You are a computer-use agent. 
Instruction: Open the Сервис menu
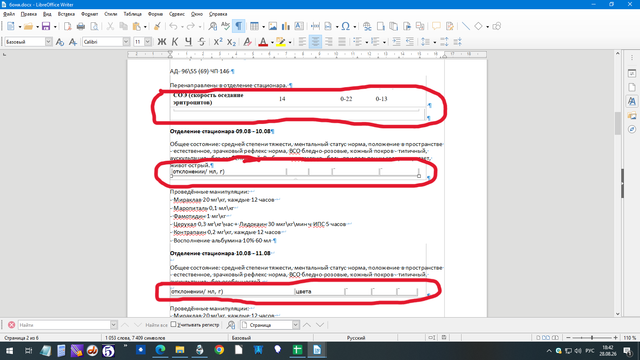pos(176,14)
